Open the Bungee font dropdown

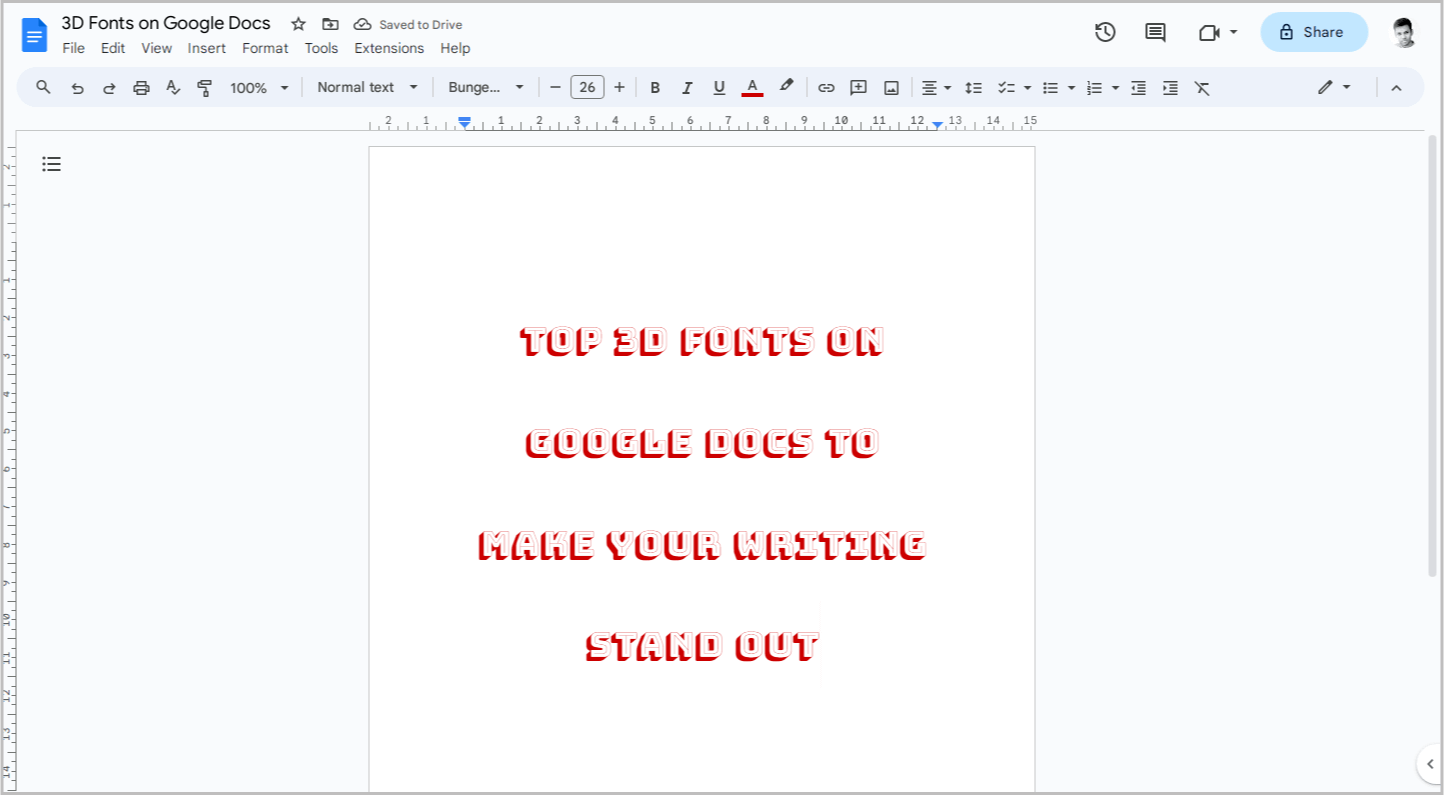pos(486,87)
